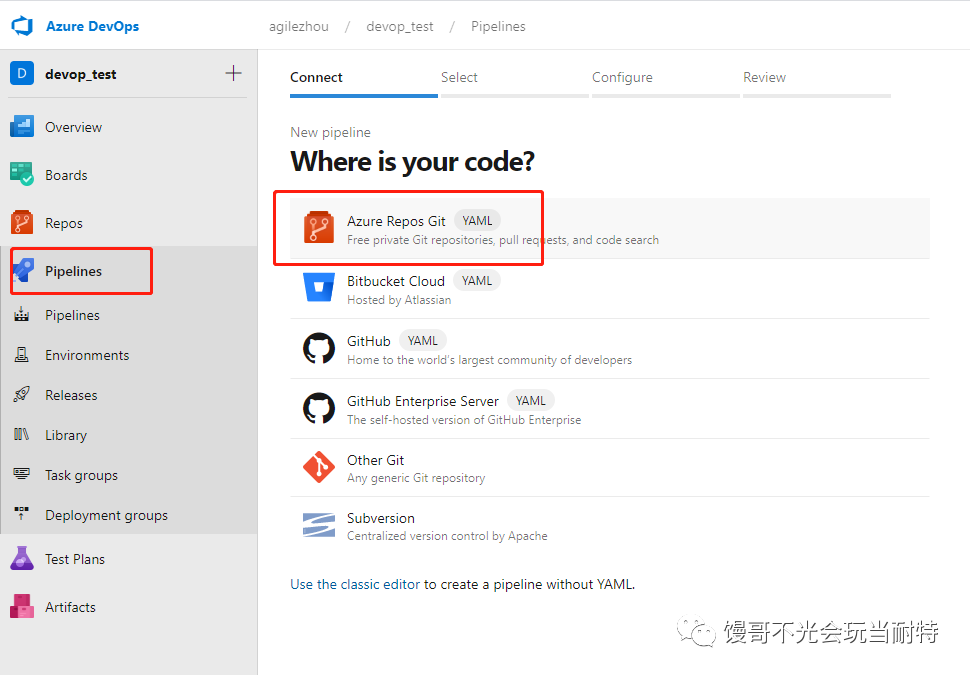Click the YAML badge on GitHub Enterprise Server row
This screenshot has height=675, width=970.
(531, 401)
